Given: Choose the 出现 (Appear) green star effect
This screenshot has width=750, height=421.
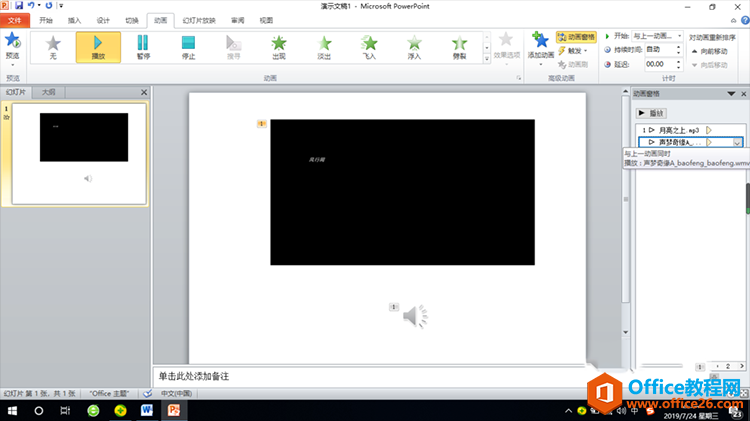Looking at the screenshot, I should [x=279, y=47].
